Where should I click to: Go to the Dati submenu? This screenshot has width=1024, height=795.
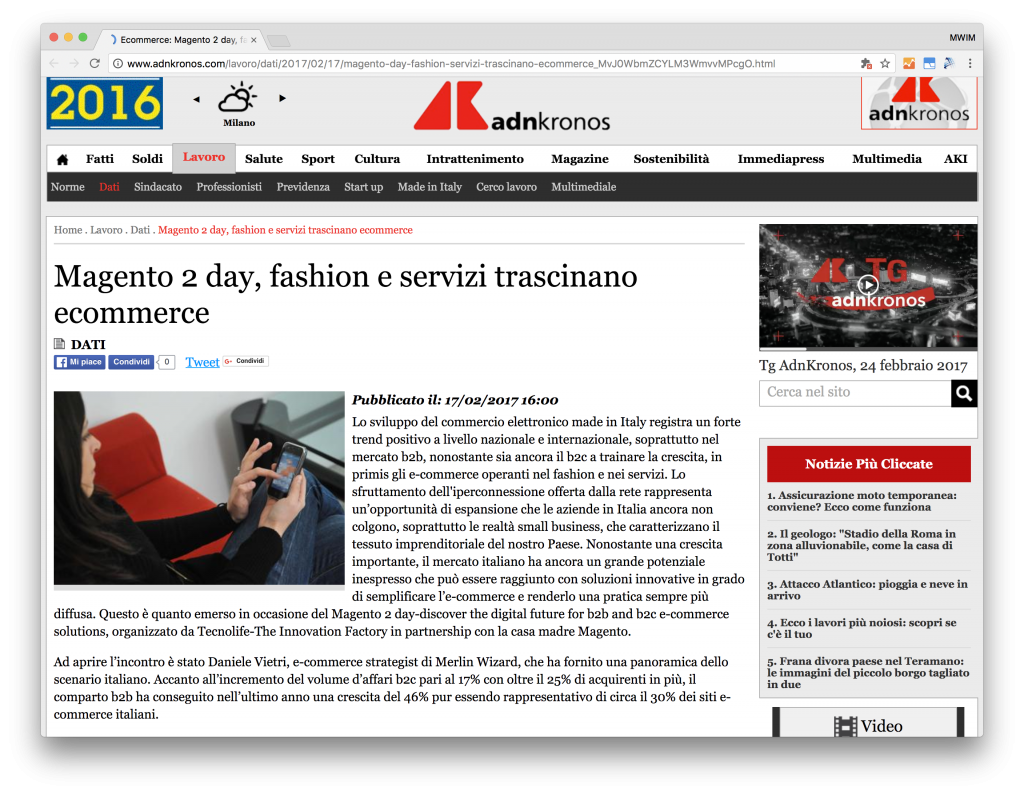pos(109,187)
